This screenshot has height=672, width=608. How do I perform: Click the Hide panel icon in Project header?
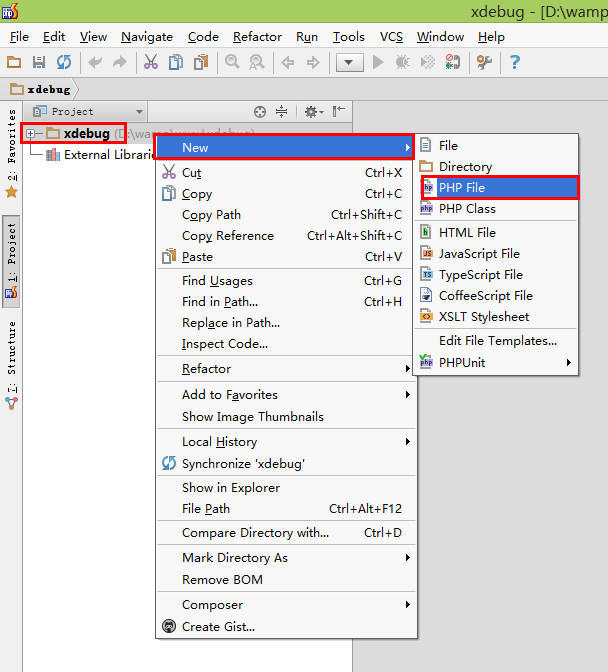[338, 111]
